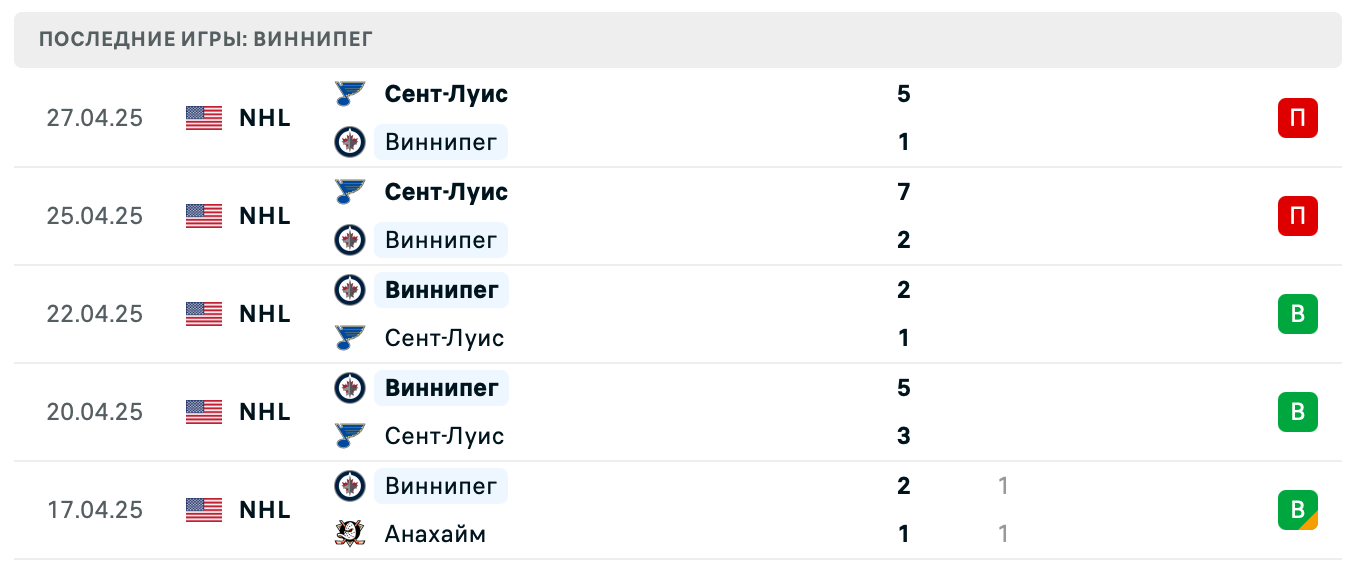This screenshot has width=1354, height=576.
Task: Open Анахайм team link in 17.04.25 match
Action: tap(435, 534)
